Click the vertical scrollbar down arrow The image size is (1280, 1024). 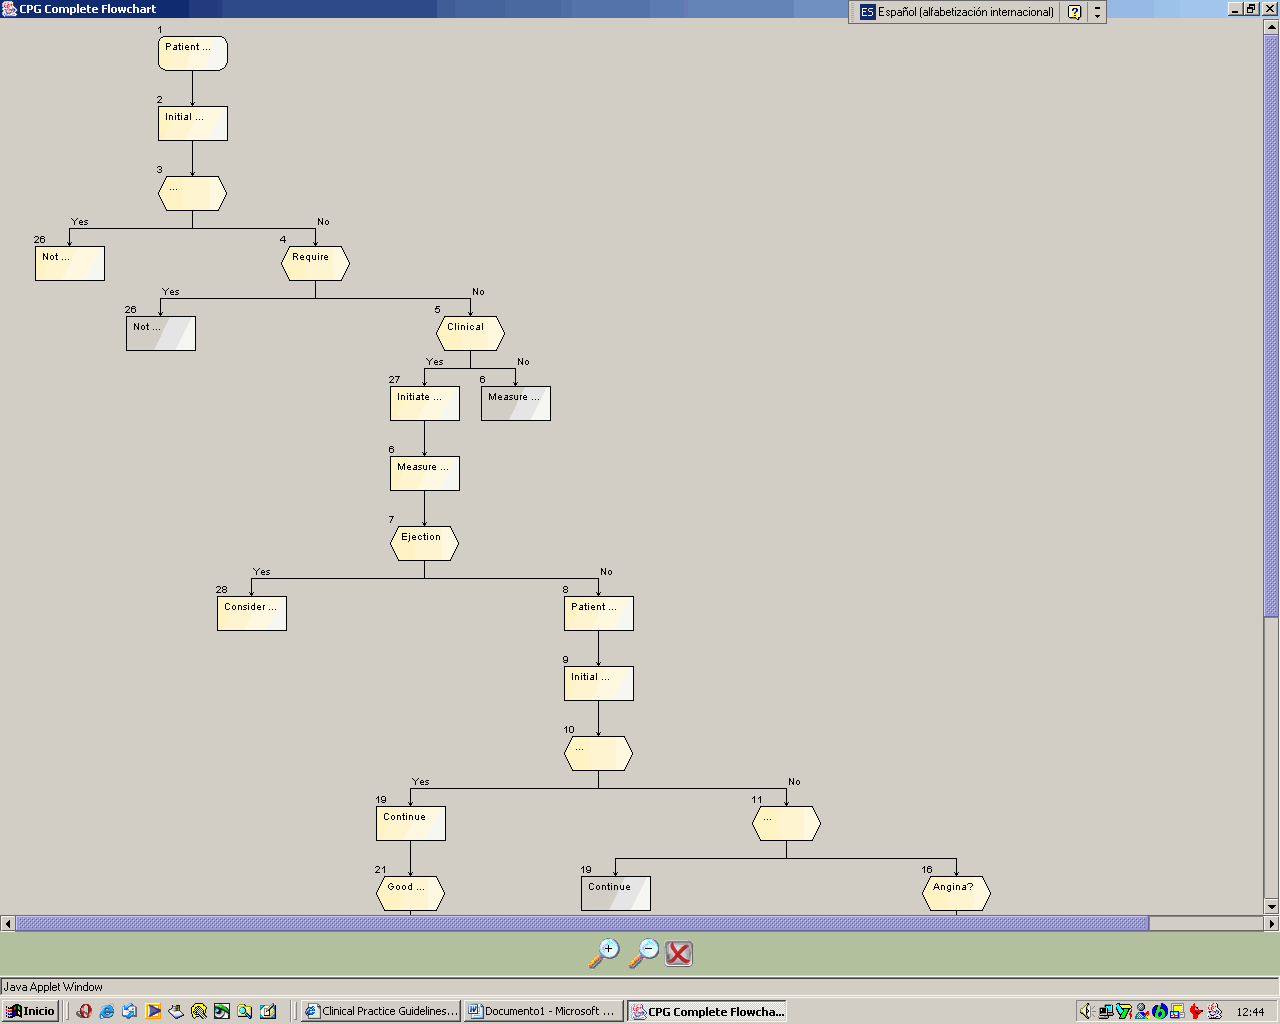pos(1271,907)
